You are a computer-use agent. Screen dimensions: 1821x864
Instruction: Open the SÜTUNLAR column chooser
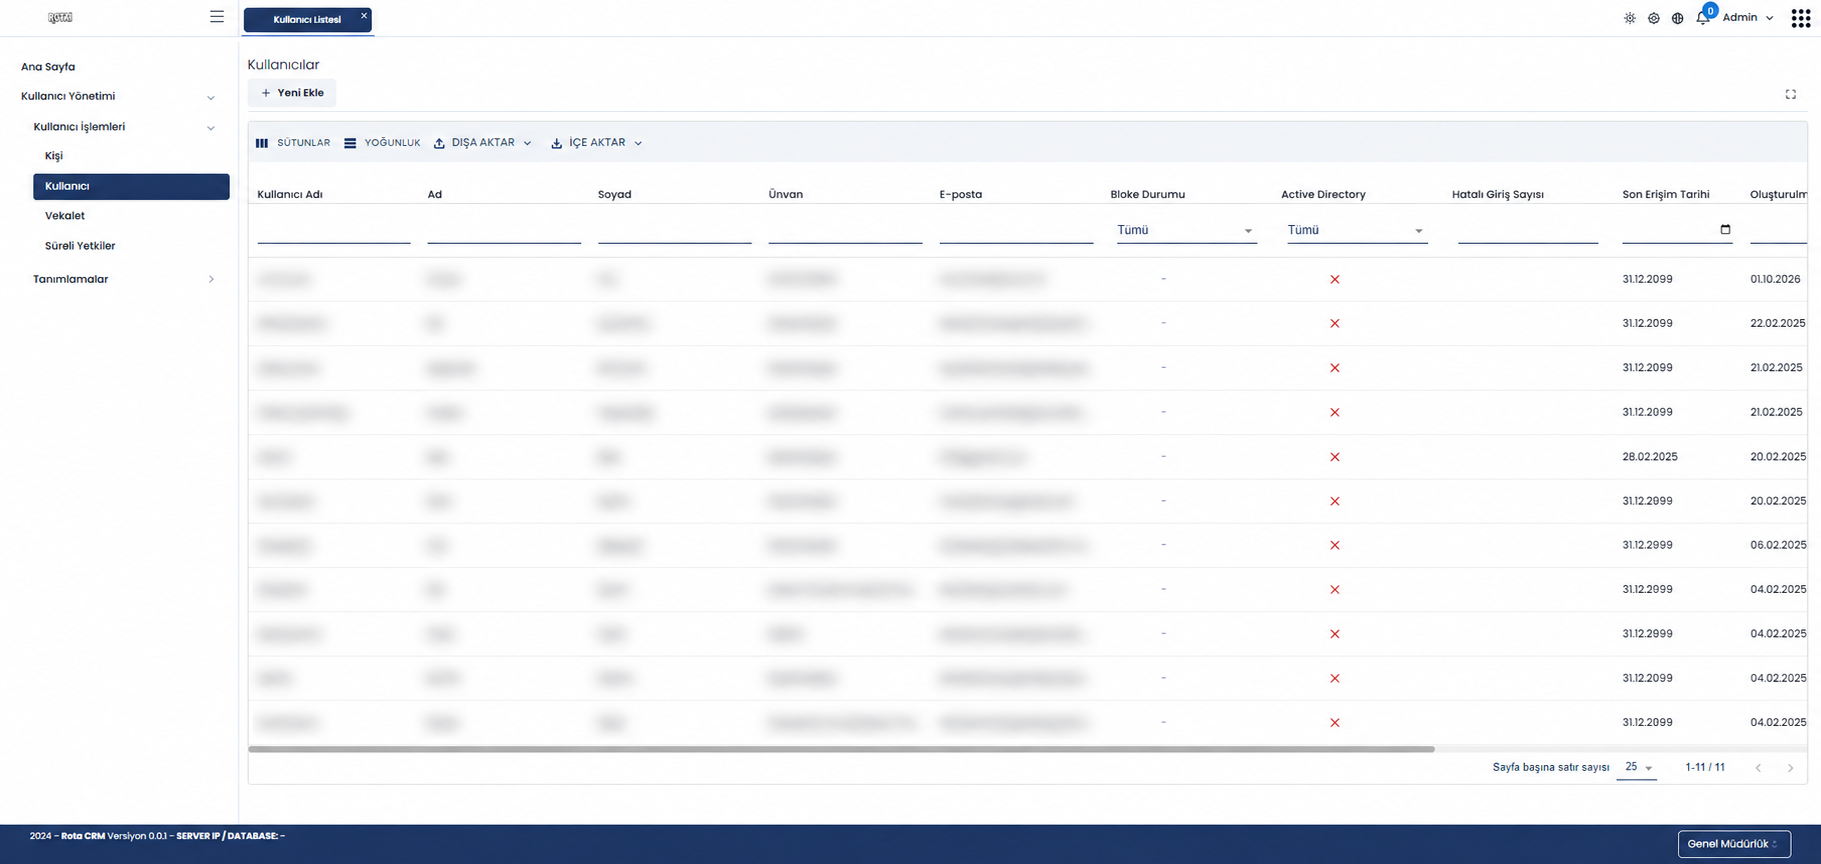[293, 143]
